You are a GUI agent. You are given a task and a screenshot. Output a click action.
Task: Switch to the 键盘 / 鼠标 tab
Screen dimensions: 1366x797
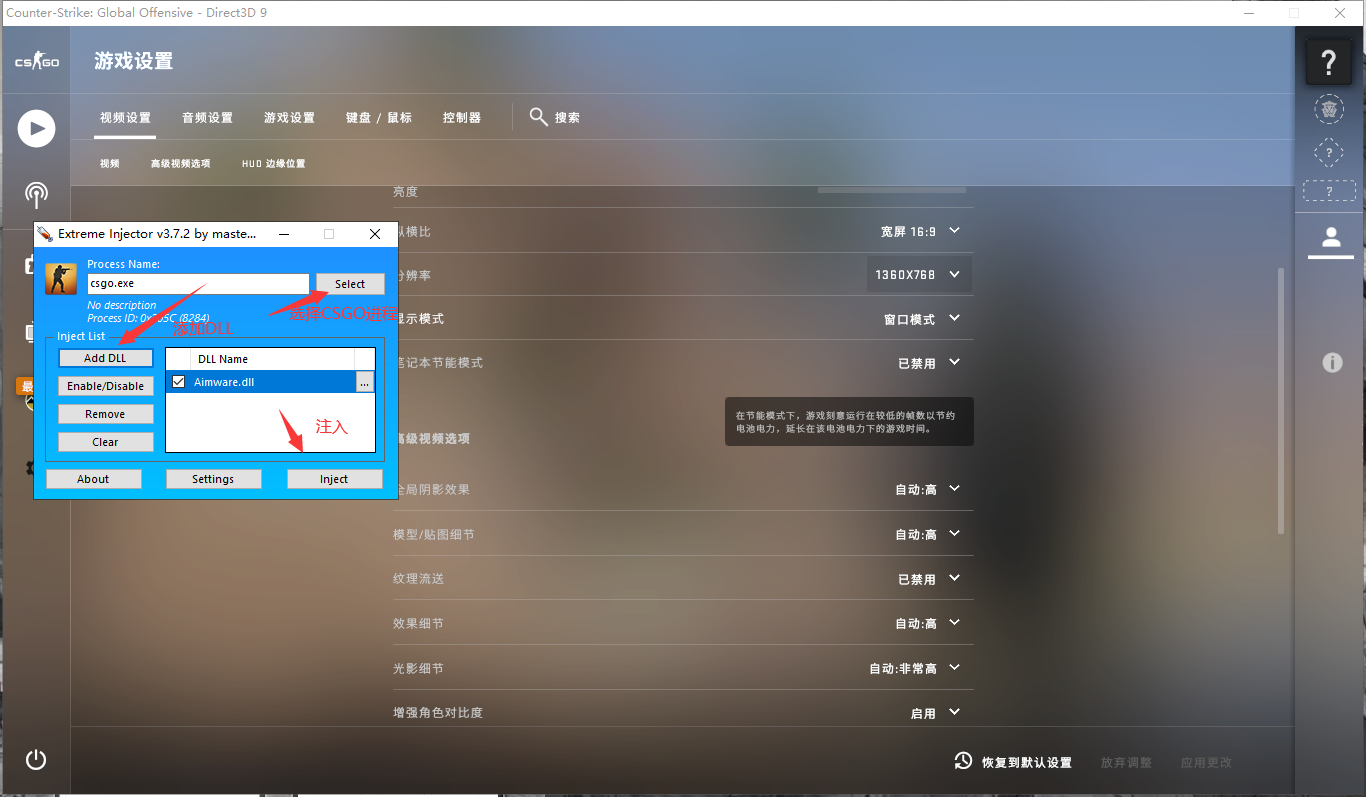click(379, 117)
